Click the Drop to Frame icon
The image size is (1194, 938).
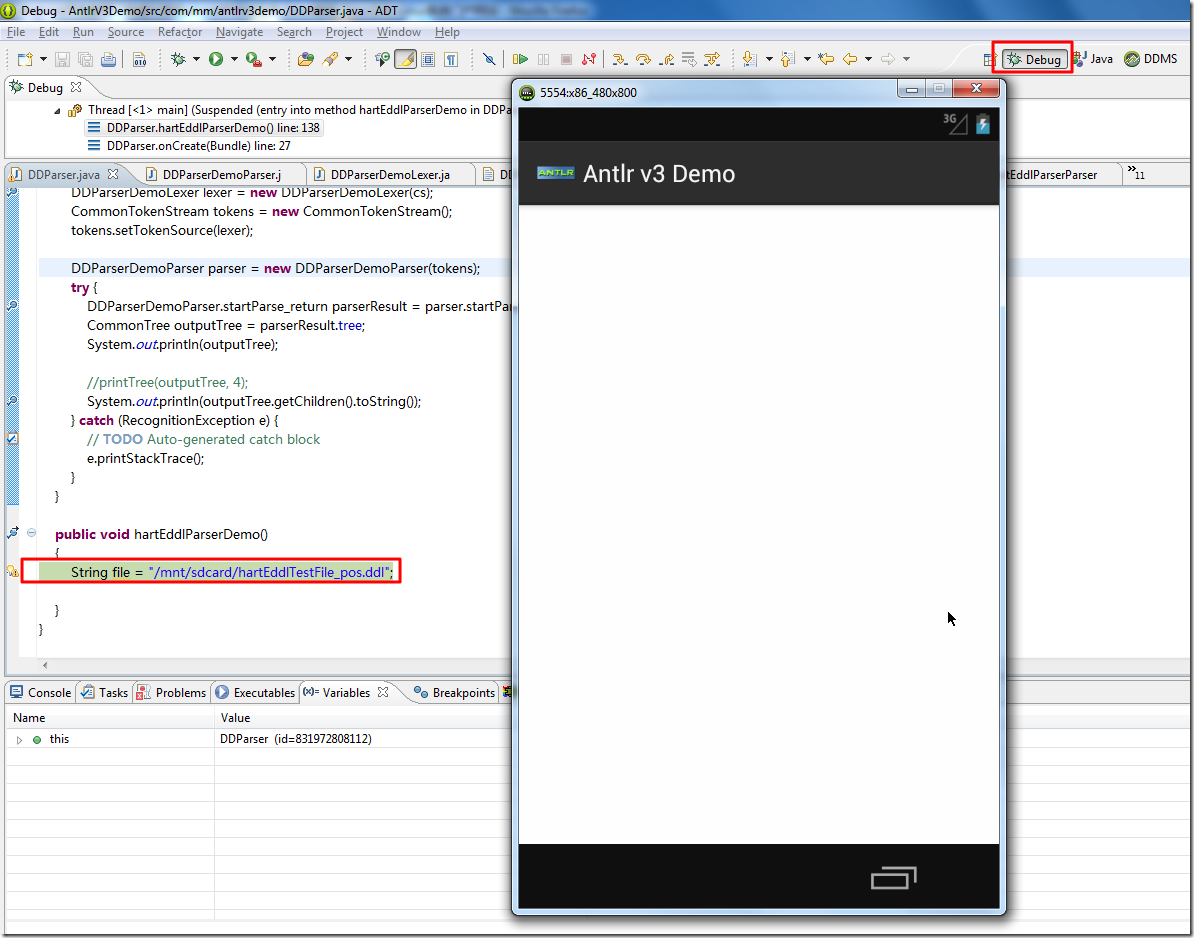click(689, 59)
